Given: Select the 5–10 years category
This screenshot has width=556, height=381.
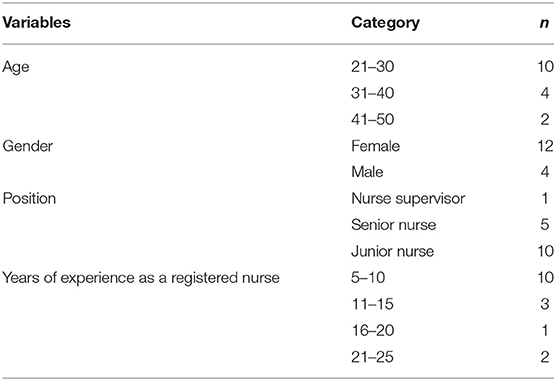Looking at the screenshot, I should point(368,278).
